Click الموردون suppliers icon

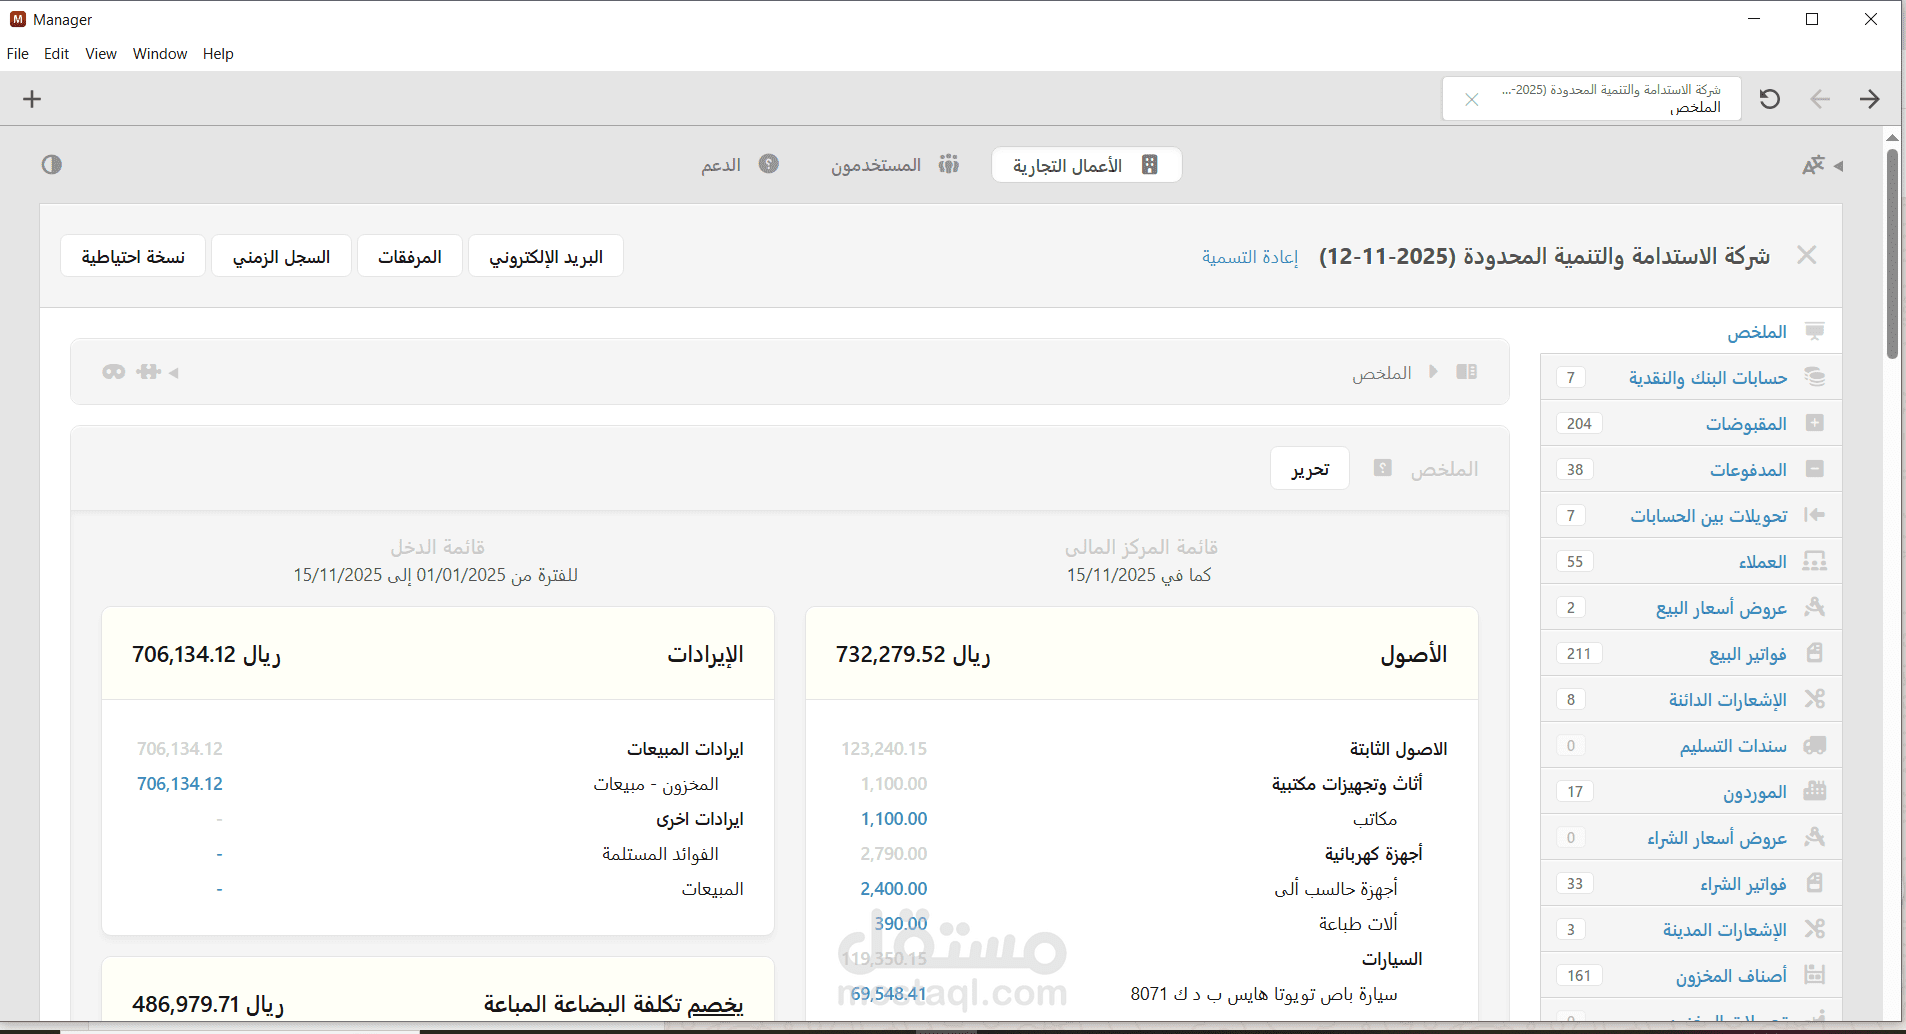1815,791
